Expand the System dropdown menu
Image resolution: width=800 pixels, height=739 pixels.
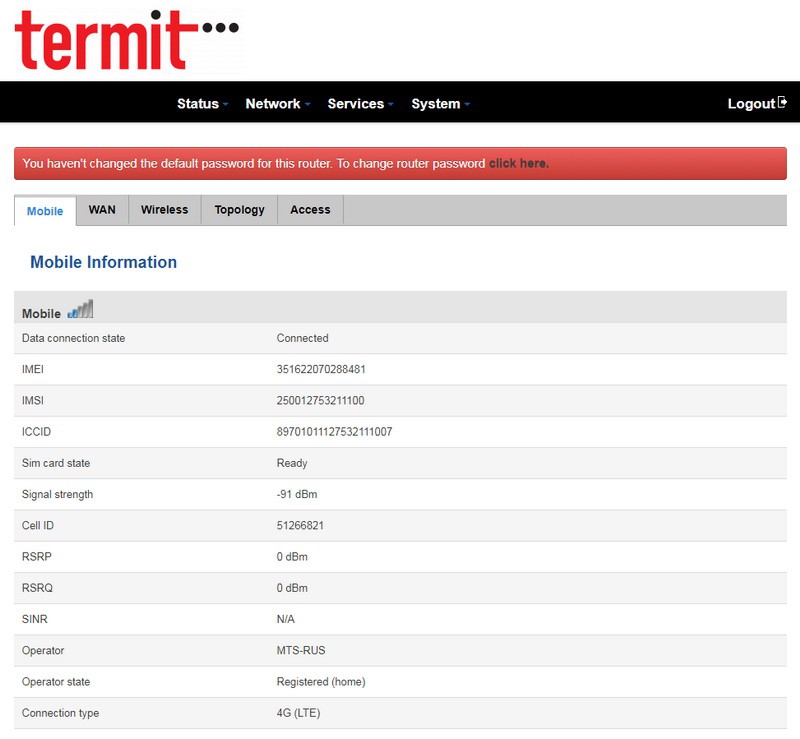[440, 104]
